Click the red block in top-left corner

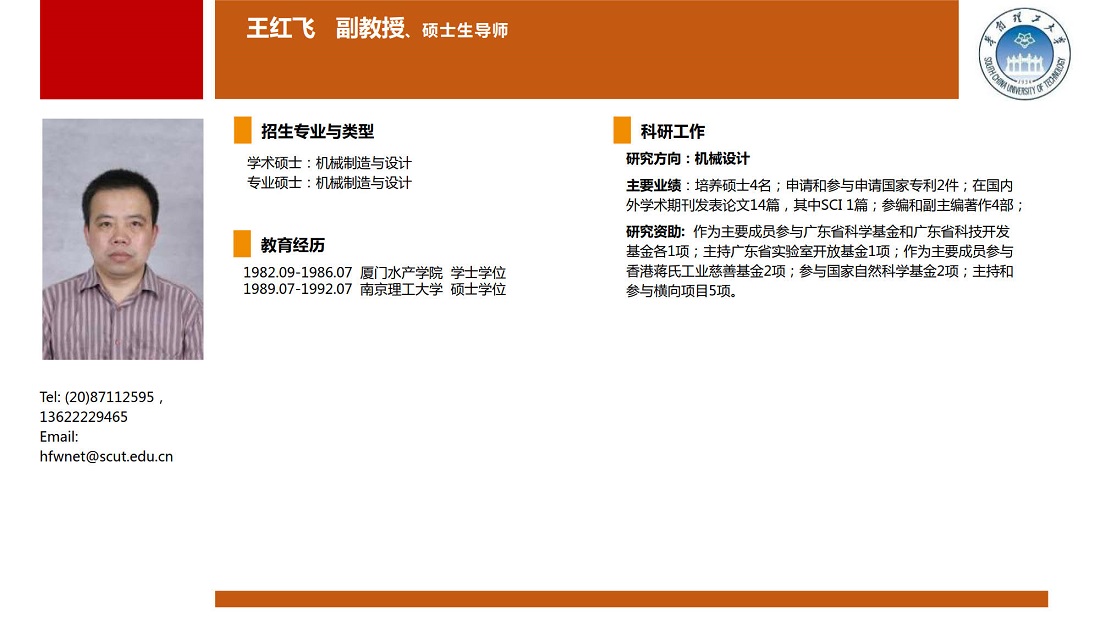pyautogui.click(x=121, y=49)
